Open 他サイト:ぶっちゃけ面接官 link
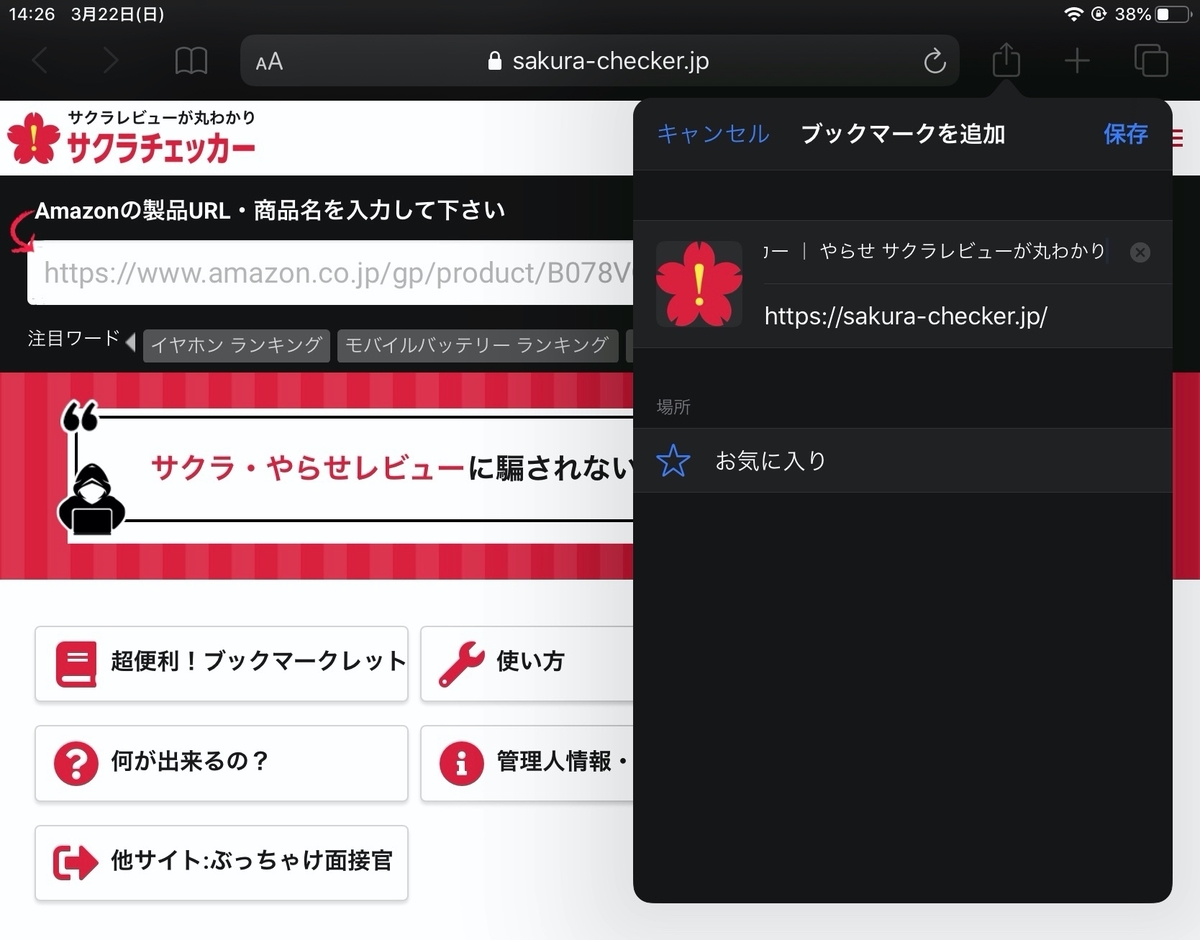The height and width of the screenshot is (940, 1200). coord(221,864)
